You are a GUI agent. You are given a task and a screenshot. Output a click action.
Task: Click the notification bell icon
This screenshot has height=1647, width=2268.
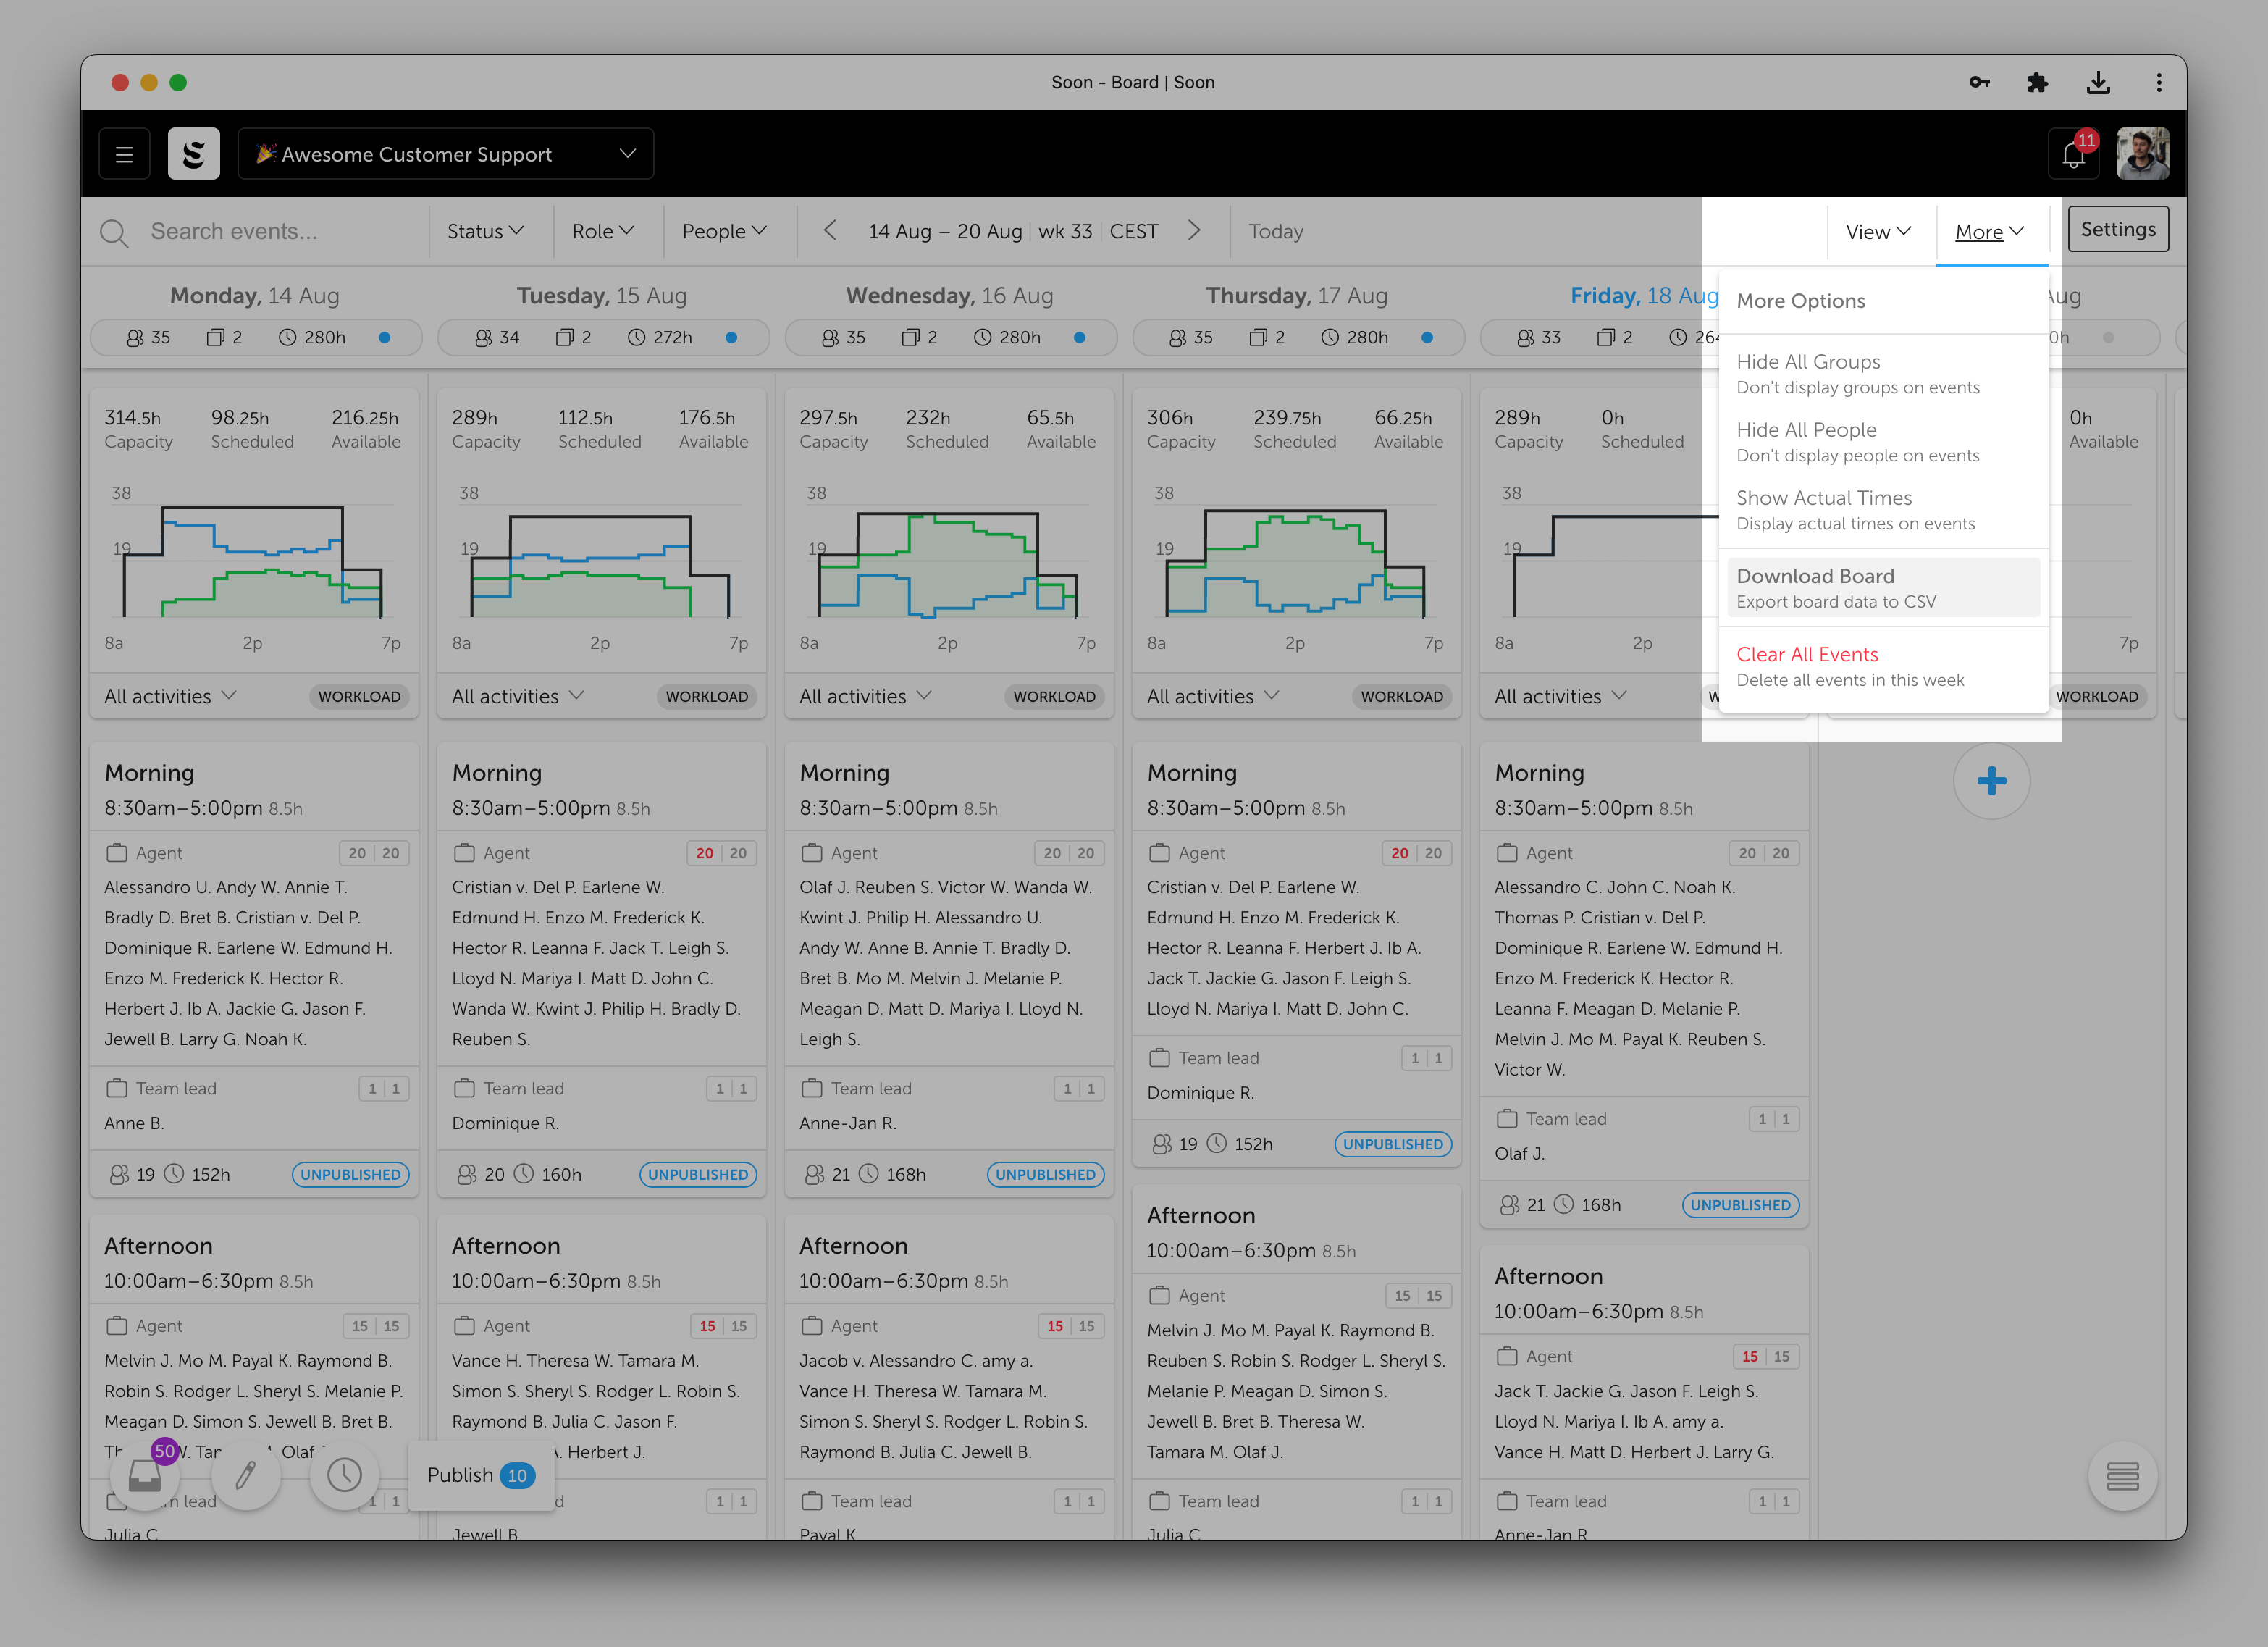click(x=2073, y=154)
